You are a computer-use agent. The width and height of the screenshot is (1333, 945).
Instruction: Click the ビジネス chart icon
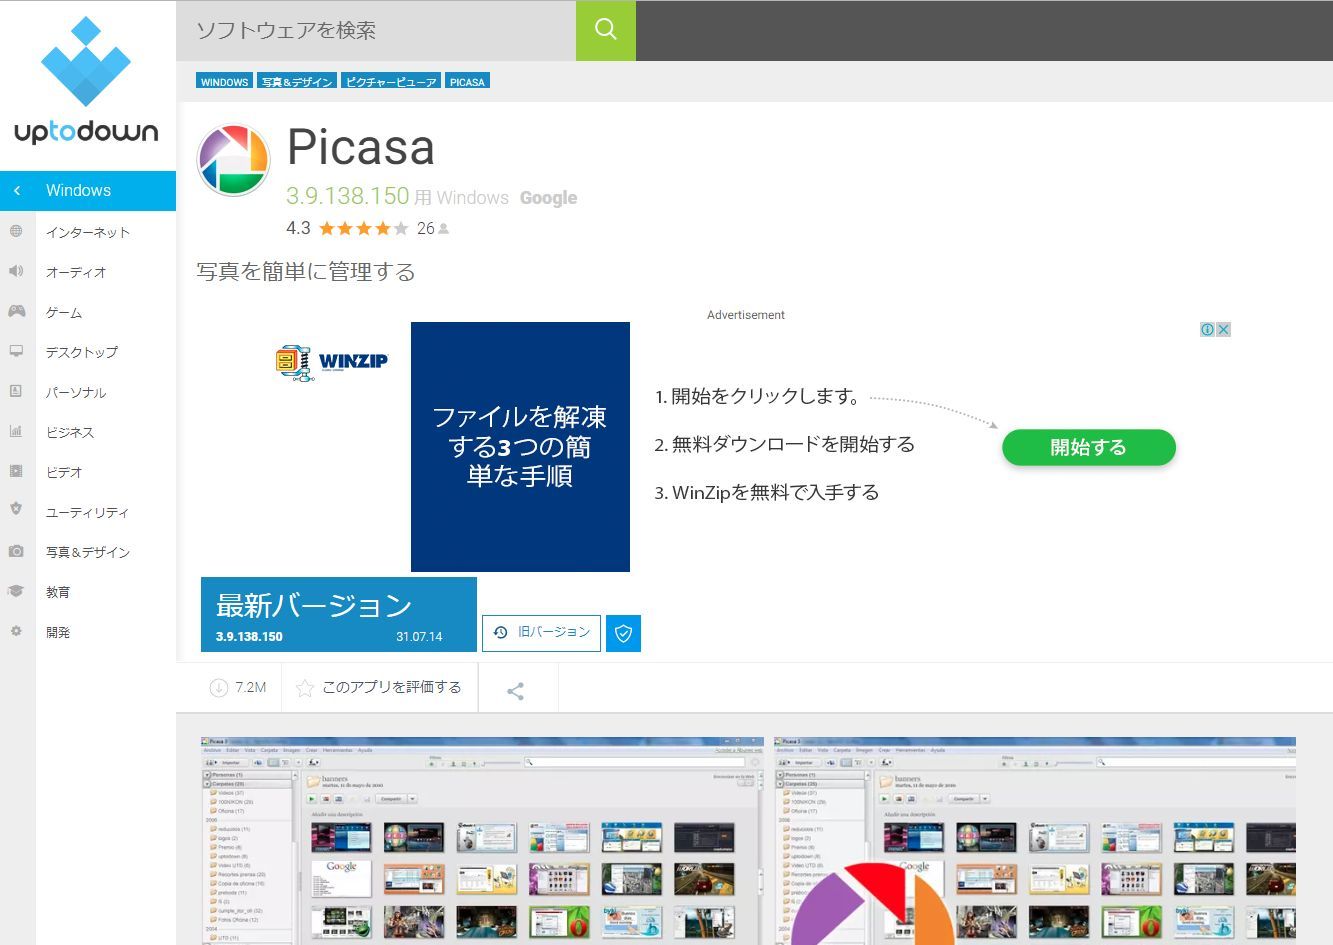tap(16, 431)
